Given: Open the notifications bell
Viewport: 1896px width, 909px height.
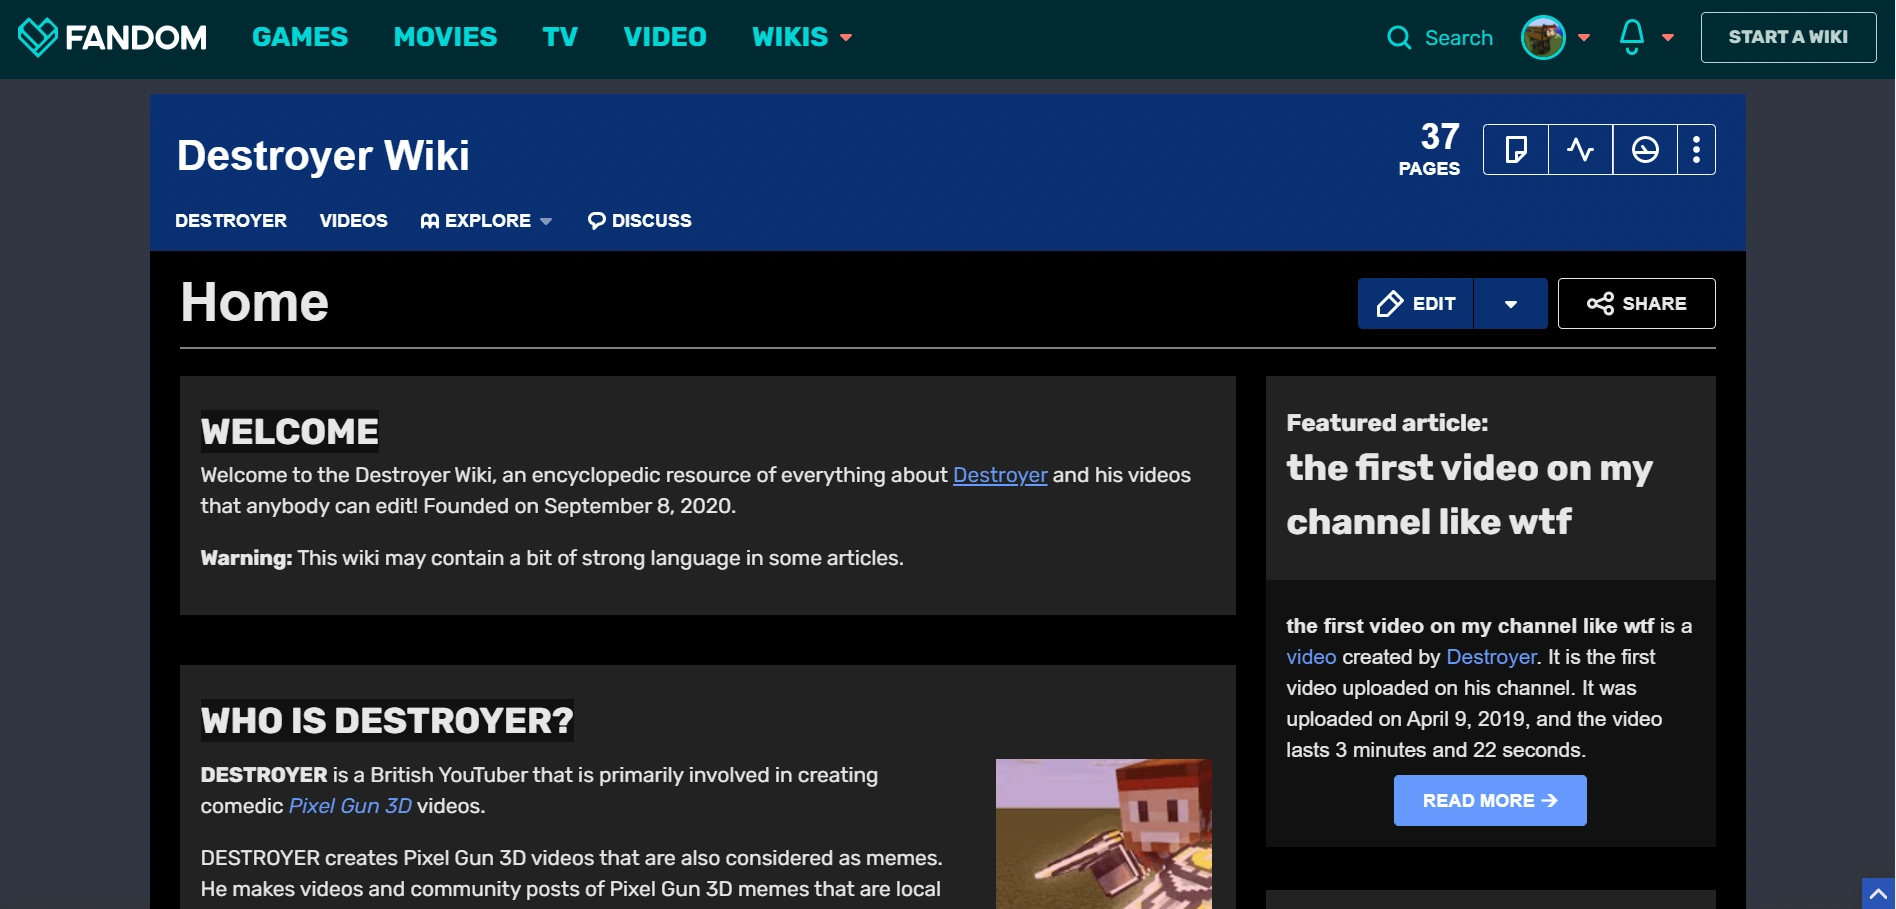Looking at the screenshot, I should pos(1632,37).
